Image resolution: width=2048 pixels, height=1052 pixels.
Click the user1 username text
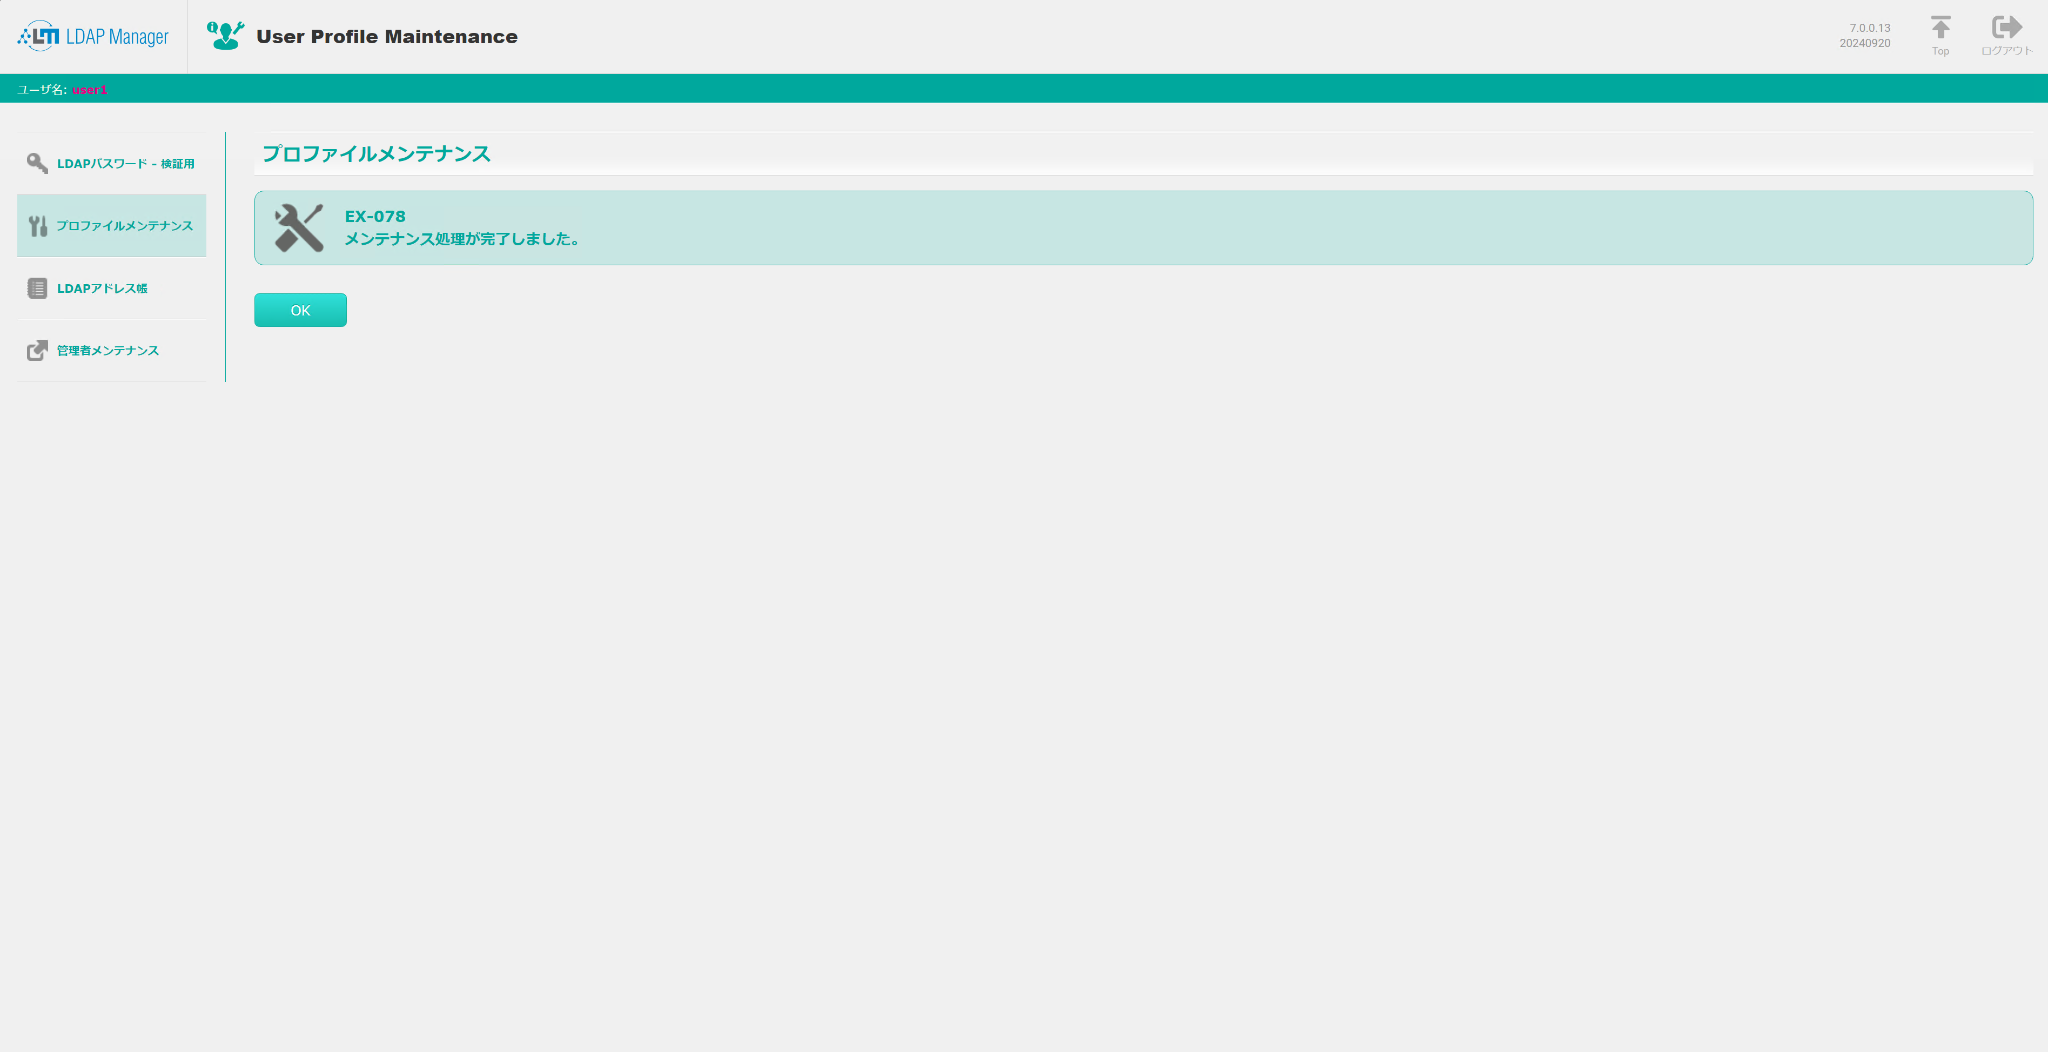point(89,90)
